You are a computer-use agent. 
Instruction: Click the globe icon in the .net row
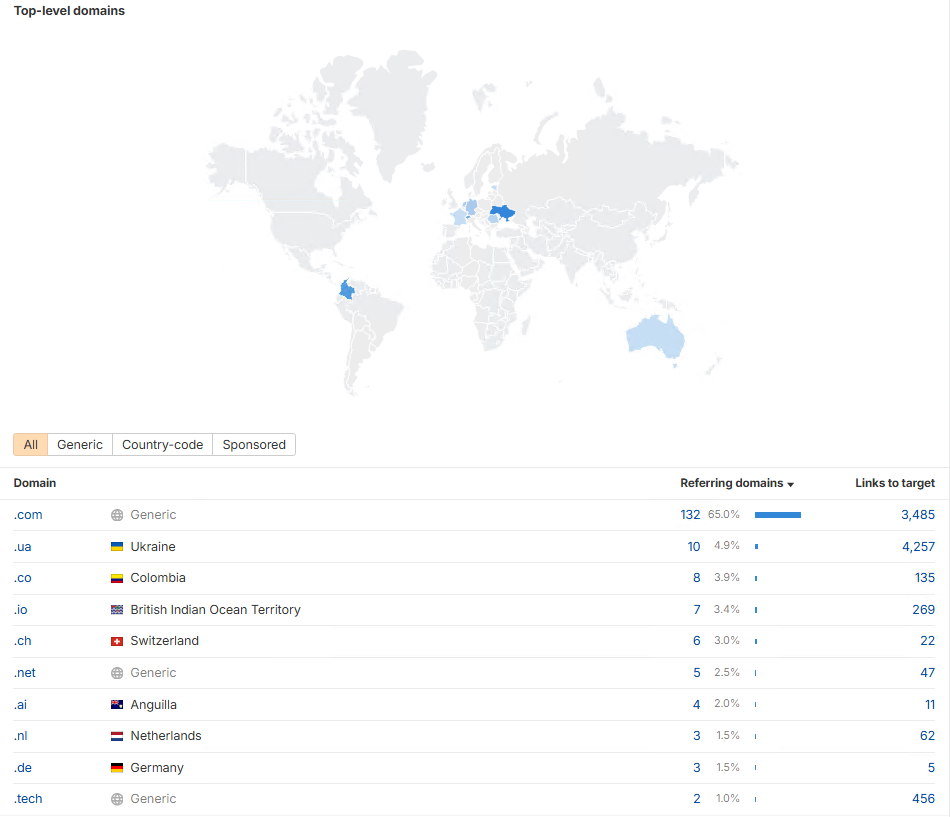(117, 673)
